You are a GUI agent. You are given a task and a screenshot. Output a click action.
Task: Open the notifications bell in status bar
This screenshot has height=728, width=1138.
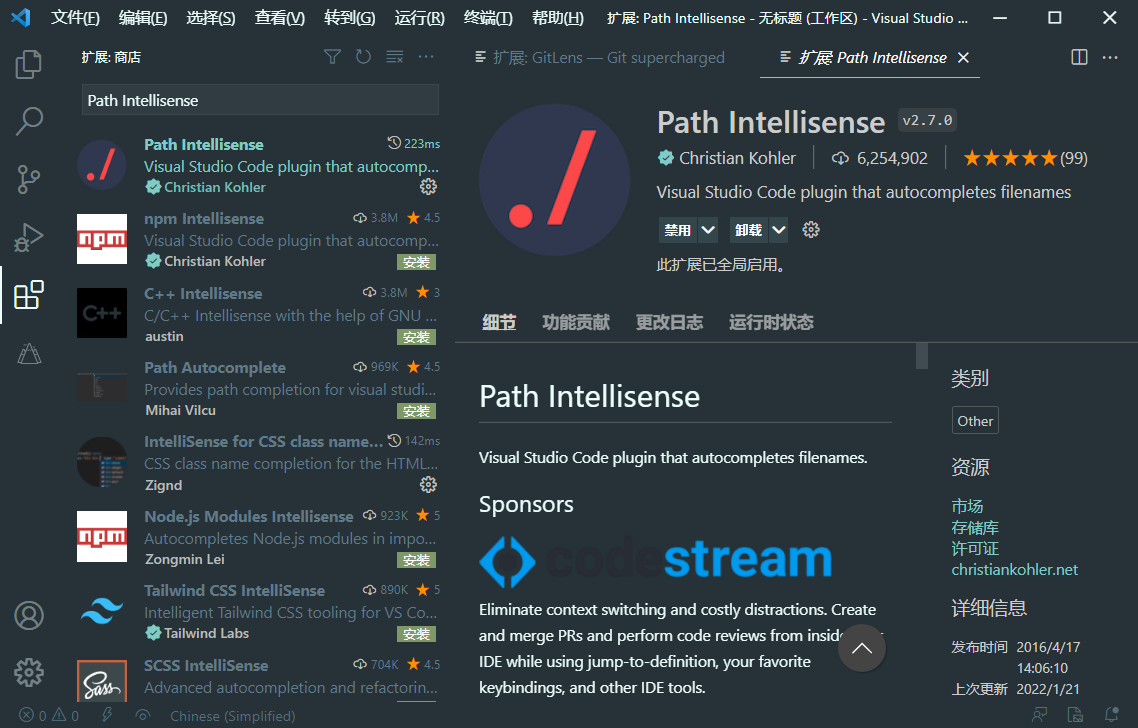tap(1111, 716)
